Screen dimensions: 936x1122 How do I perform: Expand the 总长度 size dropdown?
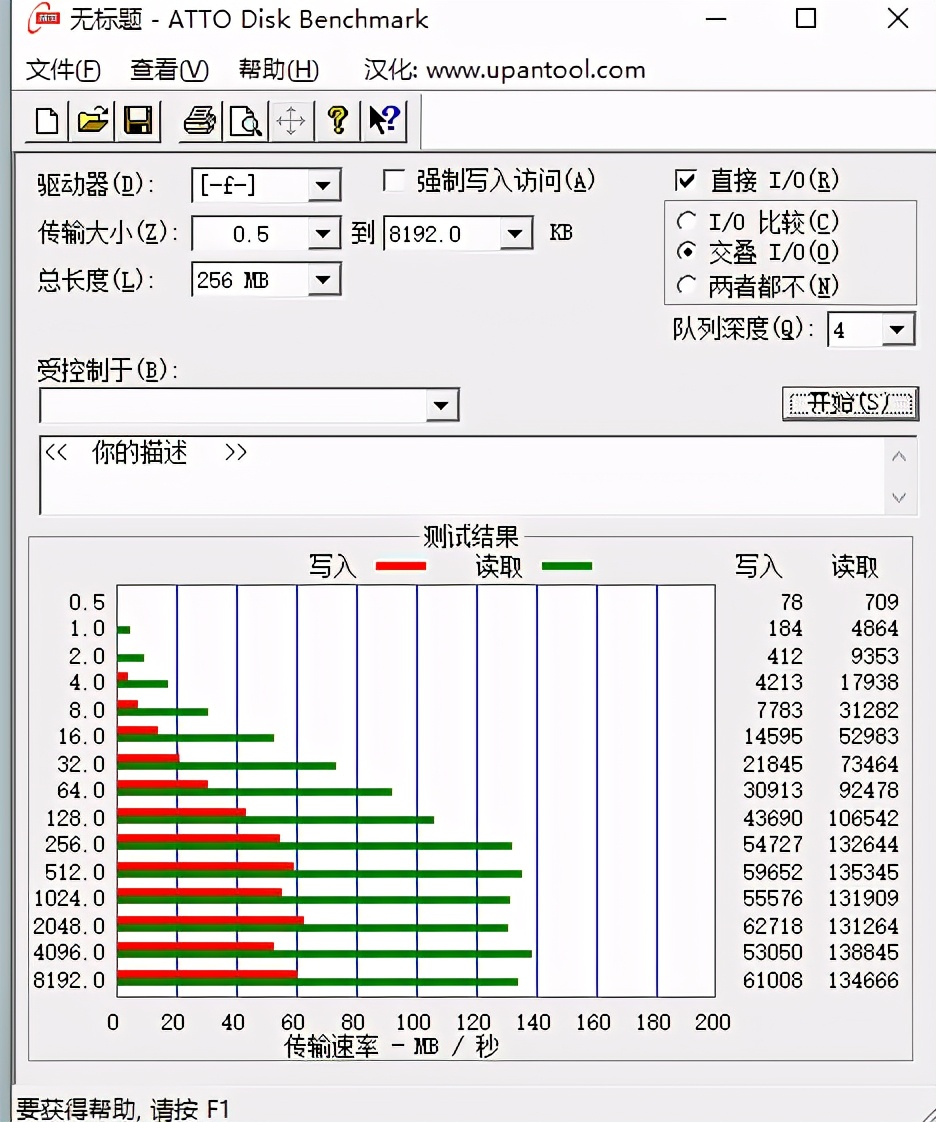click(x=324, y=280)
